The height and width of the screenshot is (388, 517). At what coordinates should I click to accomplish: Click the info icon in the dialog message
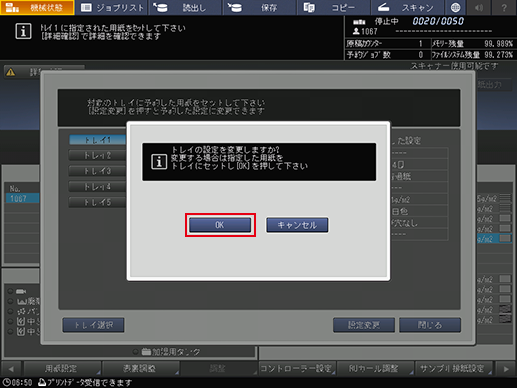159,162
